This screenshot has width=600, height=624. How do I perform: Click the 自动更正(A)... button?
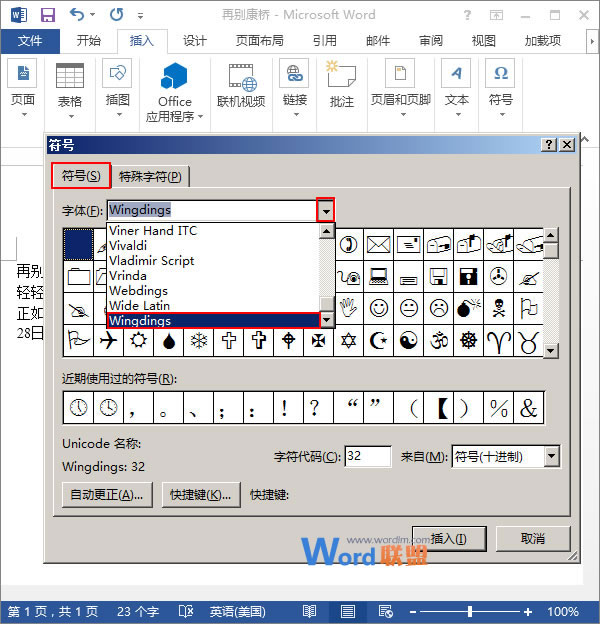point(107,495)
